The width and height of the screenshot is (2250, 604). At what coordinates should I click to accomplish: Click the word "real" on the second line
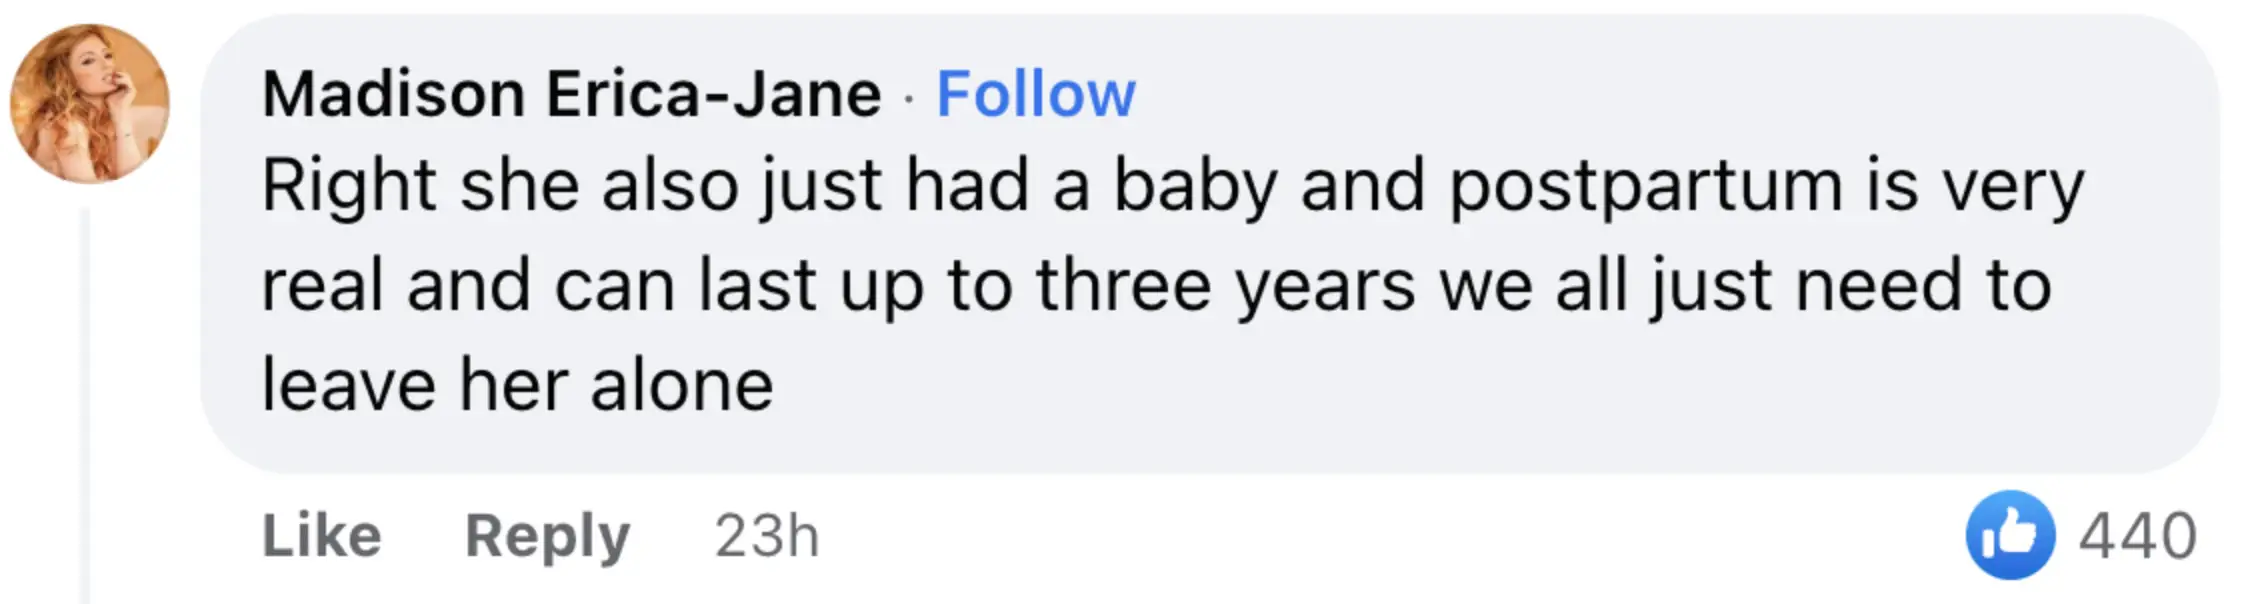point(322,287)
